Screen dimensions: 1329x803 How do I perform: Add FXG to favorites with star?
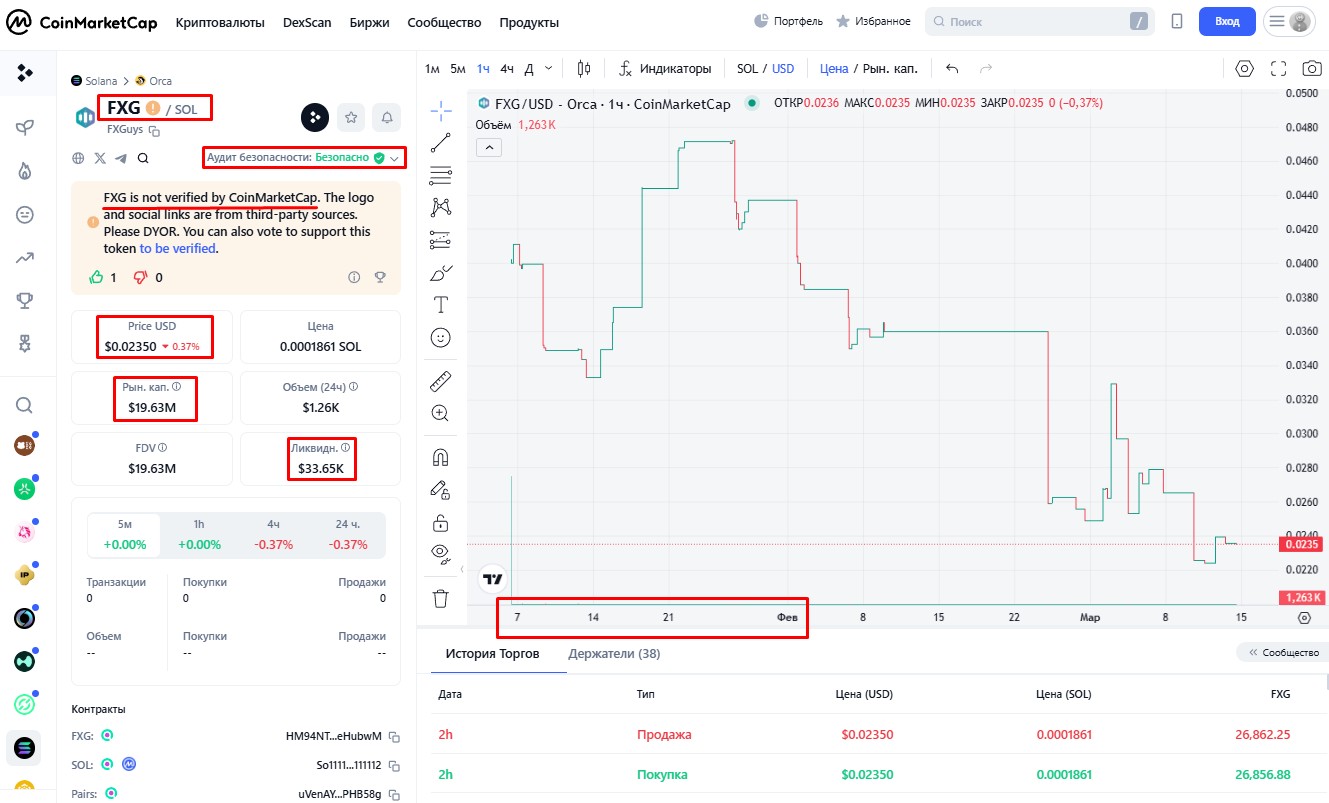[x=351, y=117]
